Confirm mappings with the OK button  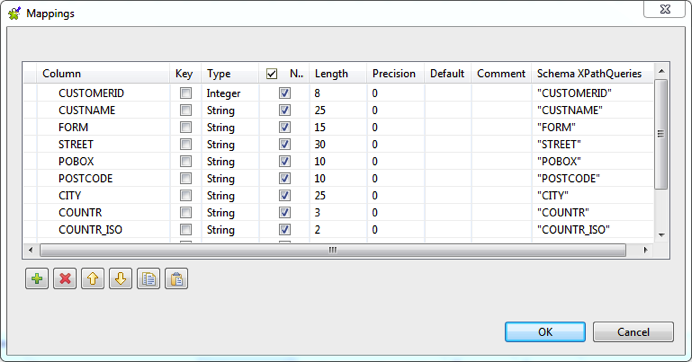click(545, 332)
